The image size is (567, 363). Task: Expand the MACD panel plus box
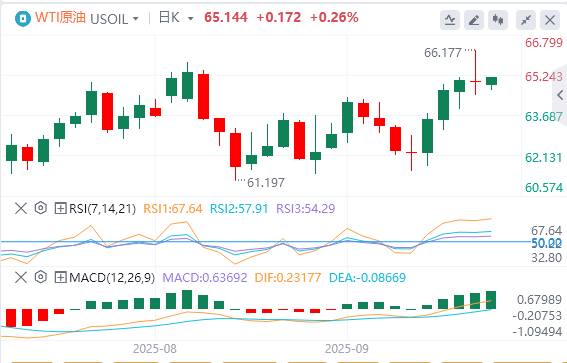(60, 277)
